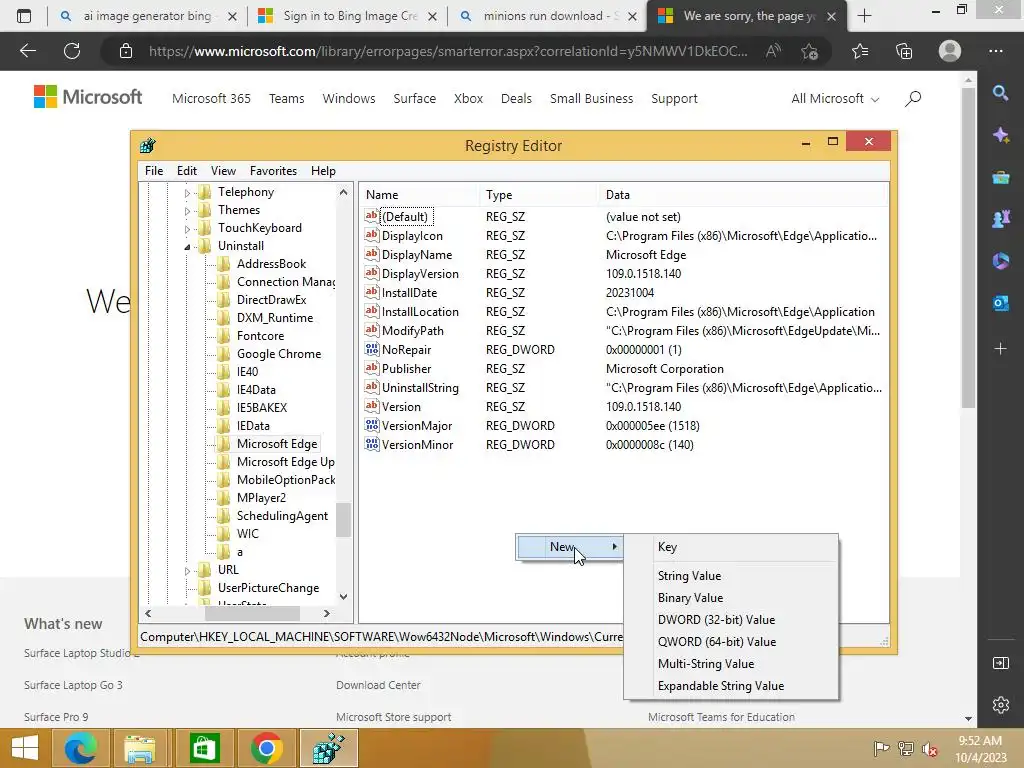
Task: Open the sidebar settings gear icon
Action: coord(1000,705)
